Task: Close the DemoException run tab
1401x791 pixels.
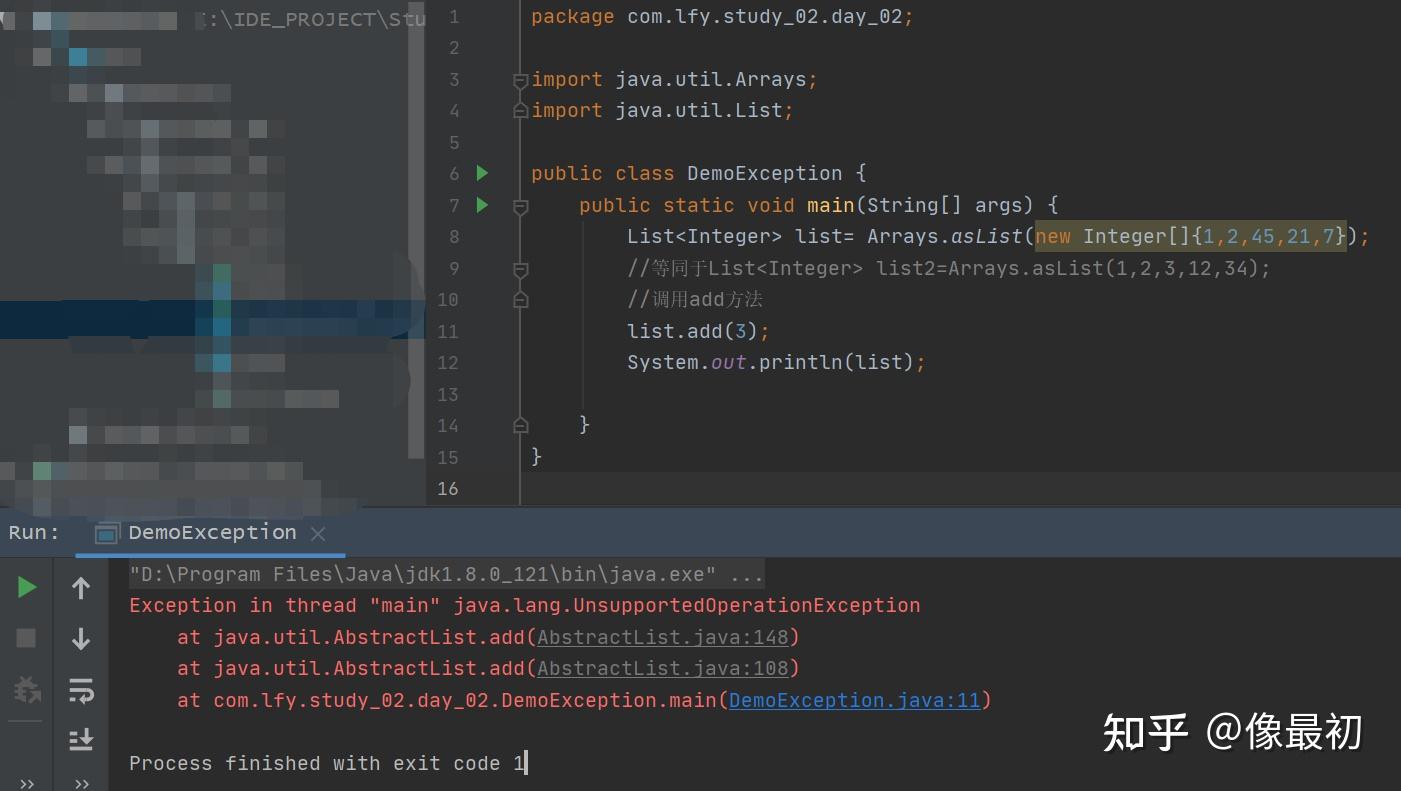Action: click(317, 533)
